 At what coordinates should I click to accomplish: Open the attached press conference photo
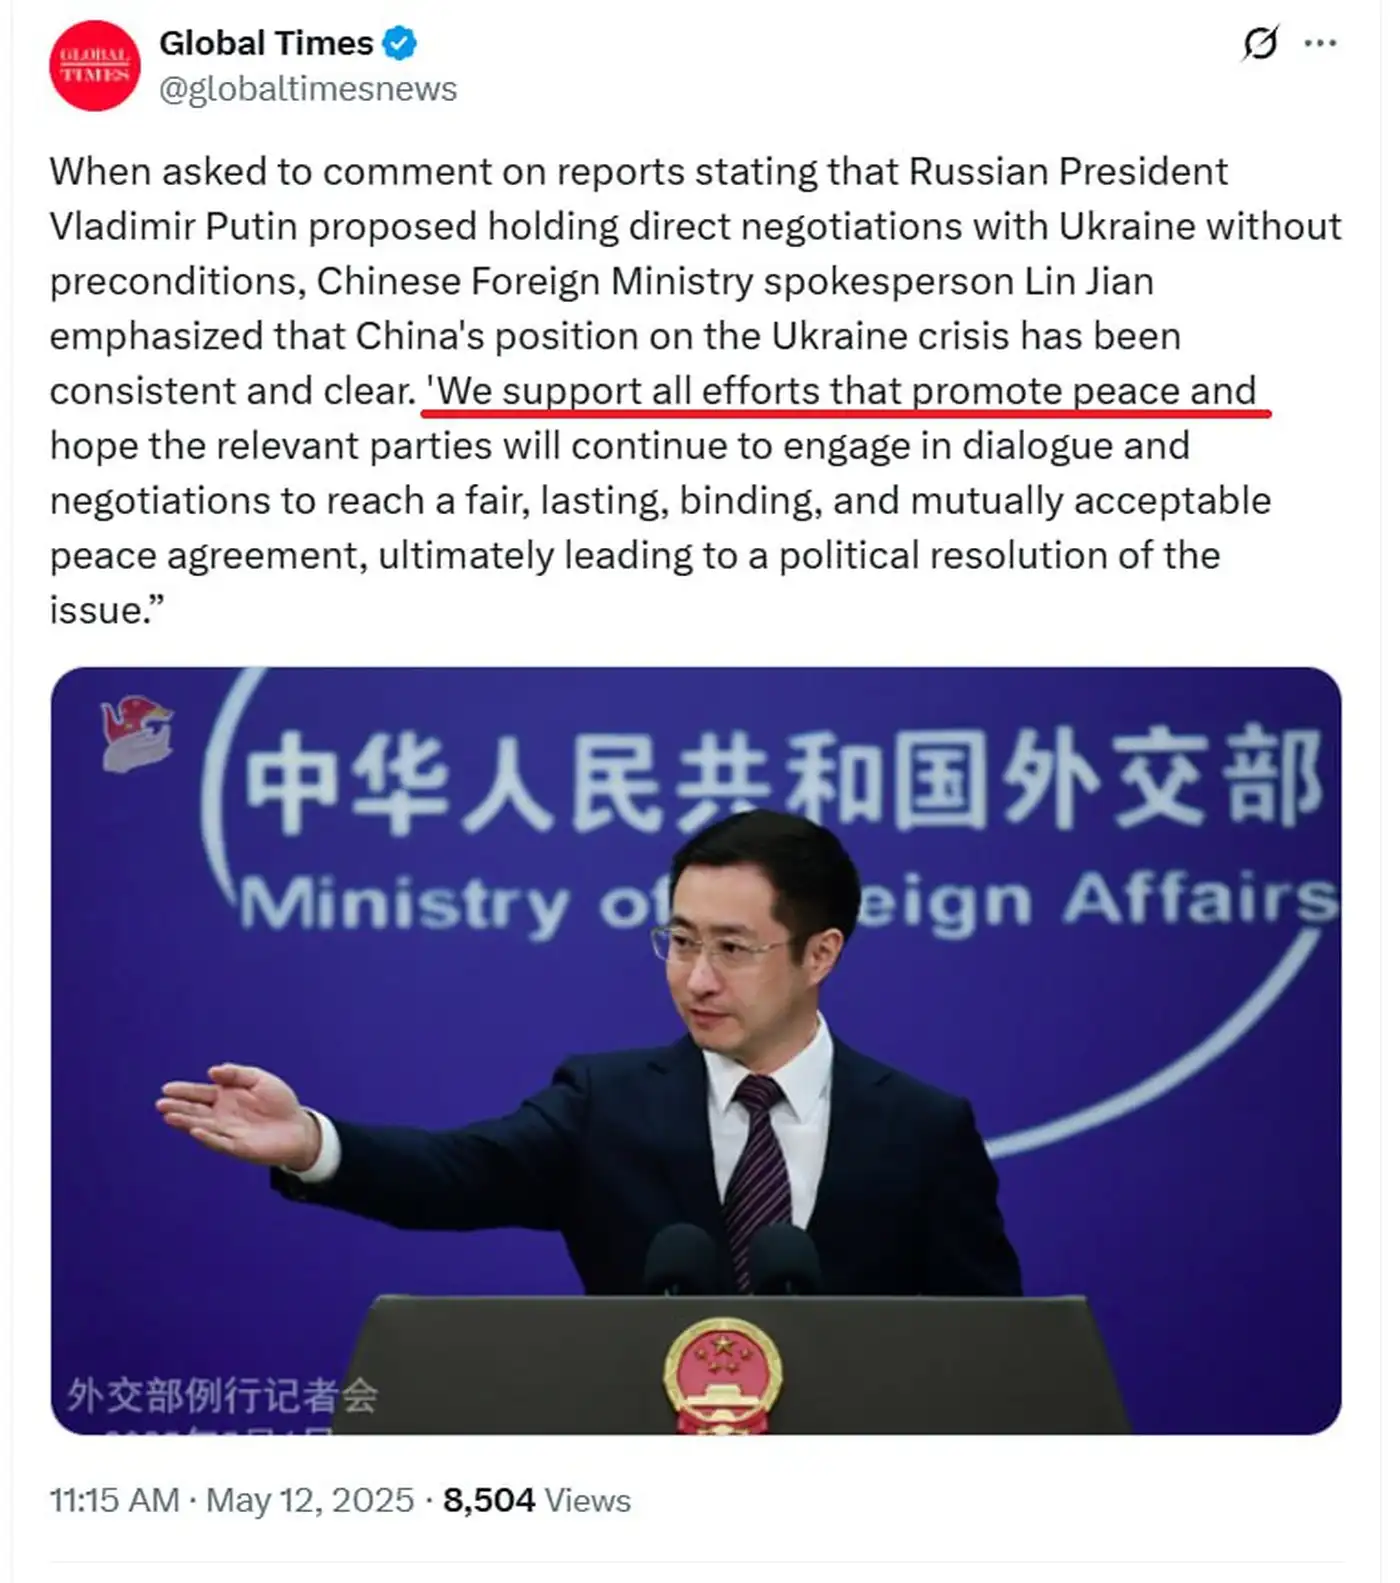tap(696, 1051)
